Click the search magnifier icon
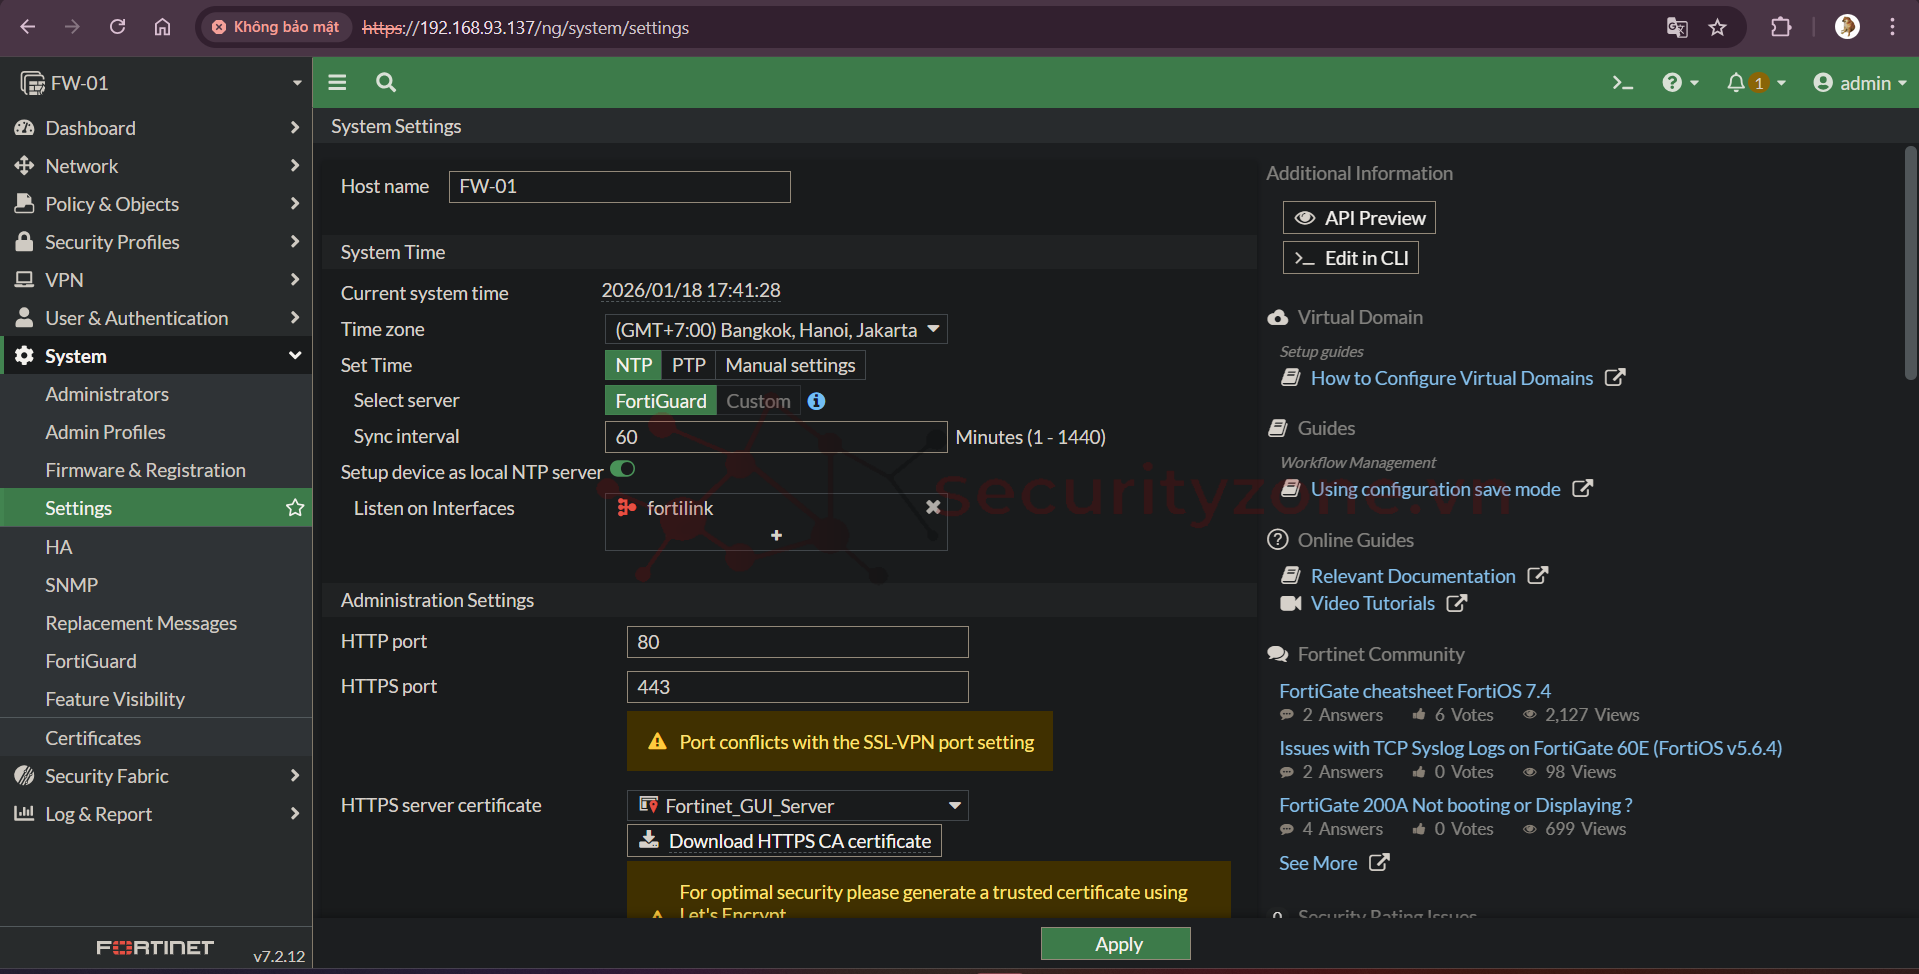 coord(386,83)
